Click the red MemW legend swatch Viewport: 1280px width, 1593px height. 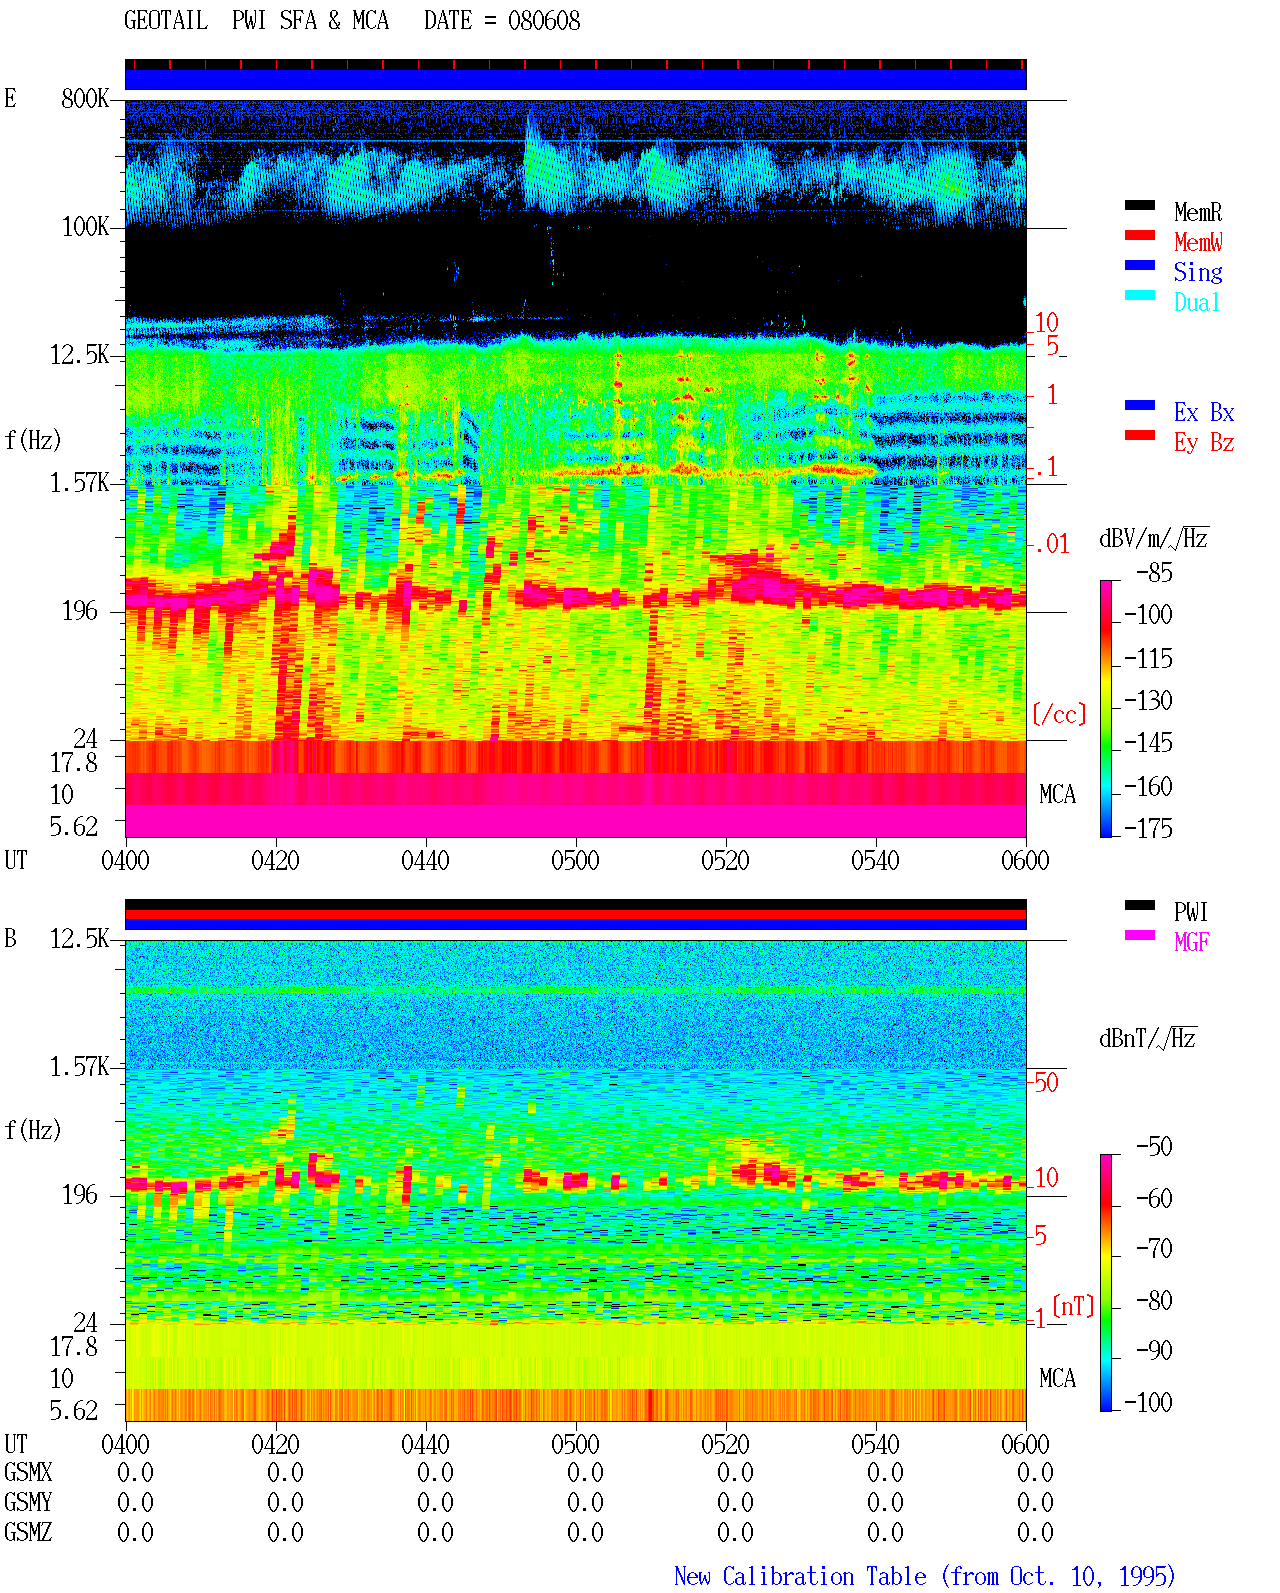coord(1140,235)
